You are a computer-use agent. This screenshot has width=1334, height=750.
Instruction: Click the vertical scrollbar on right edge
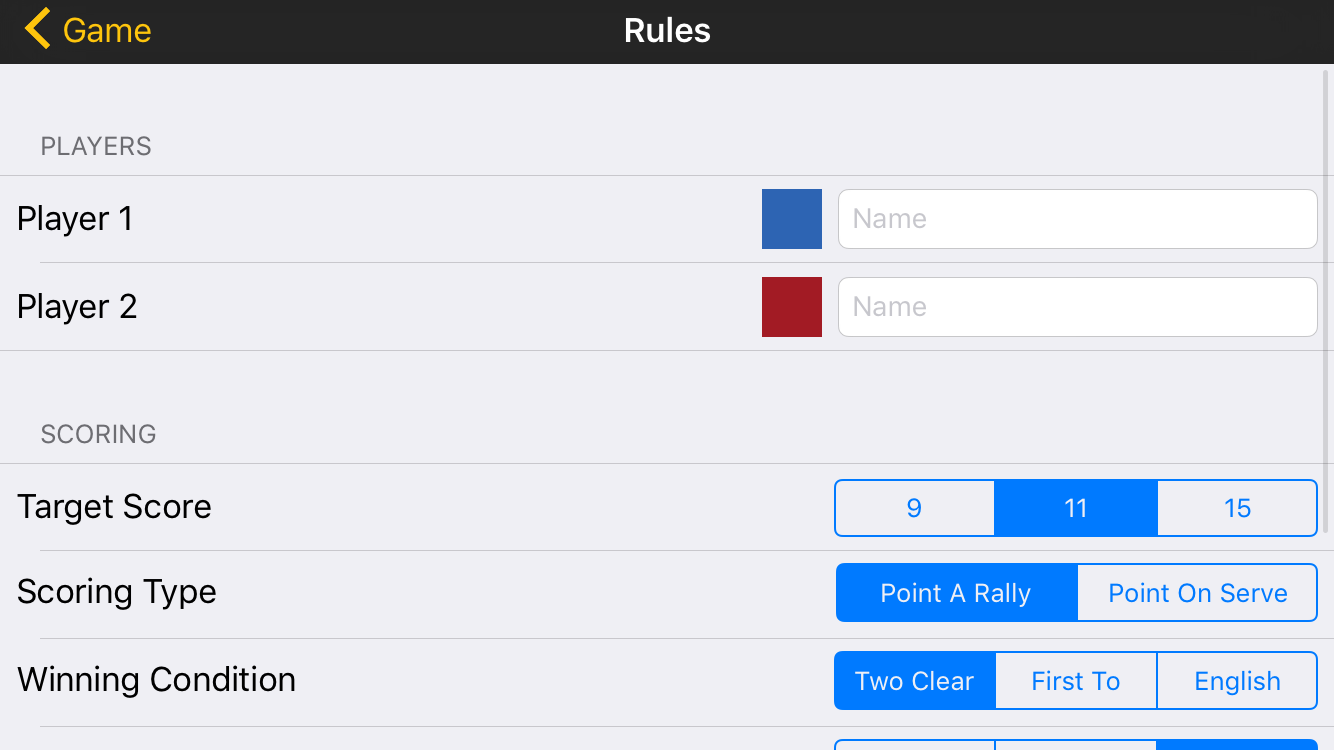coord(1325,300)
